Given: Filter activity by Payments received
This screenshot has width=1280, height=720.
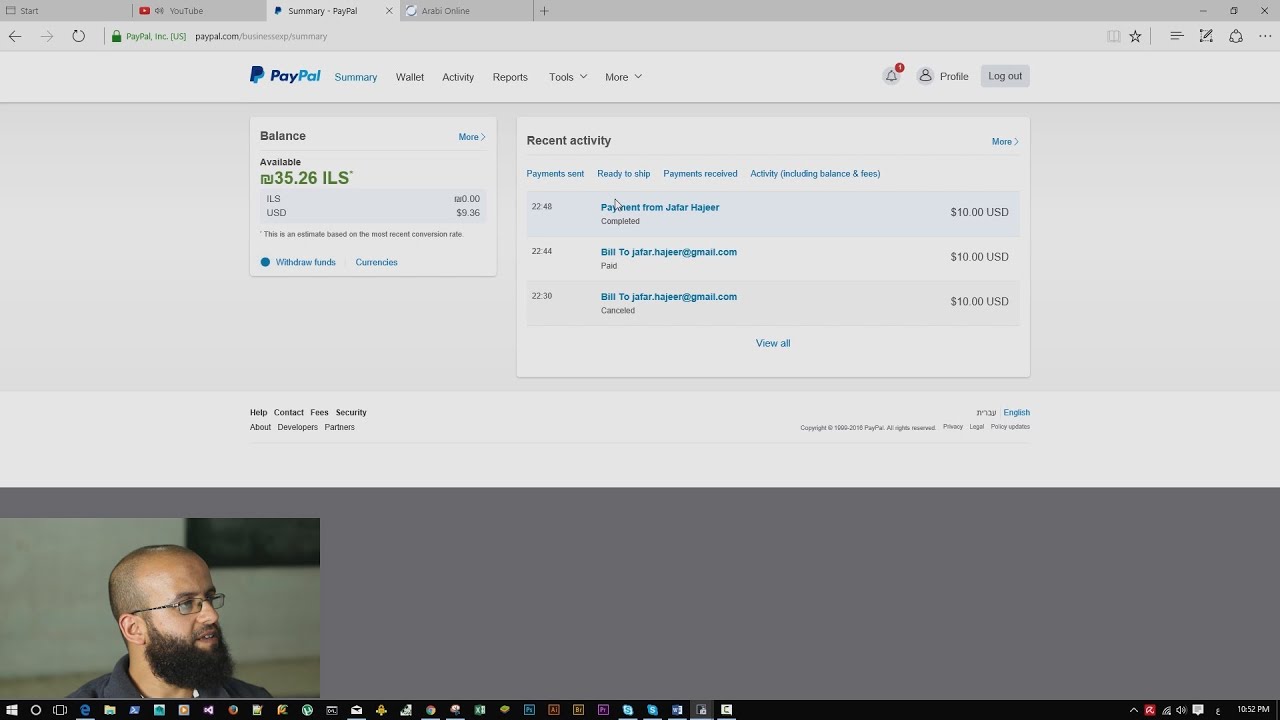Looking at the screenshot, I should point(700,174).
